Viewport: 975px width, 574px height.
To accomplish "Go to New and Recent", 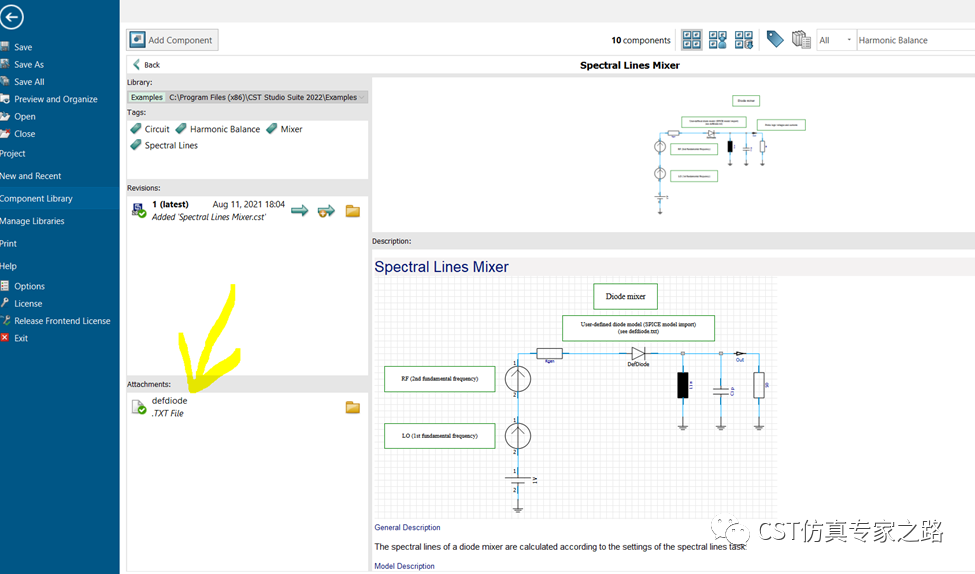I will (30, 176).
